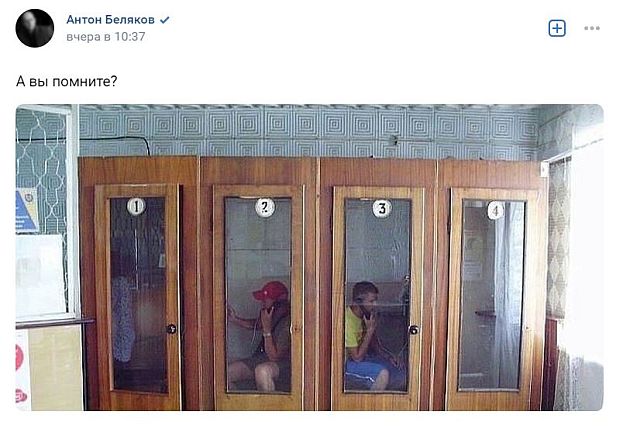The height and width of the screenshot is (429, 620).
Task: Click the door knob of booth 1
Action: tap(172, 329)
